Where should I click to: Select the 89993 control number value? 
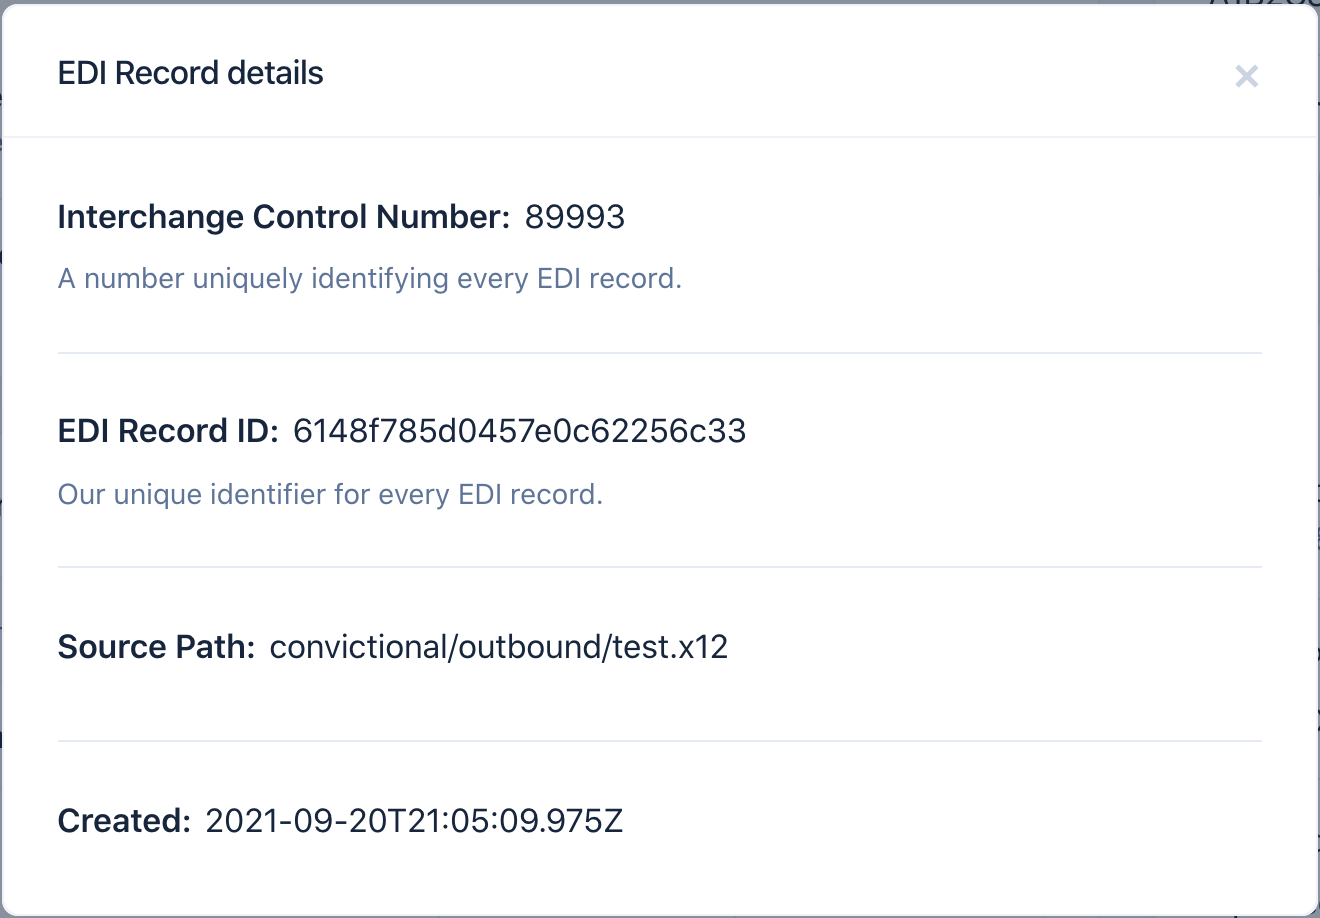point(575,217)
